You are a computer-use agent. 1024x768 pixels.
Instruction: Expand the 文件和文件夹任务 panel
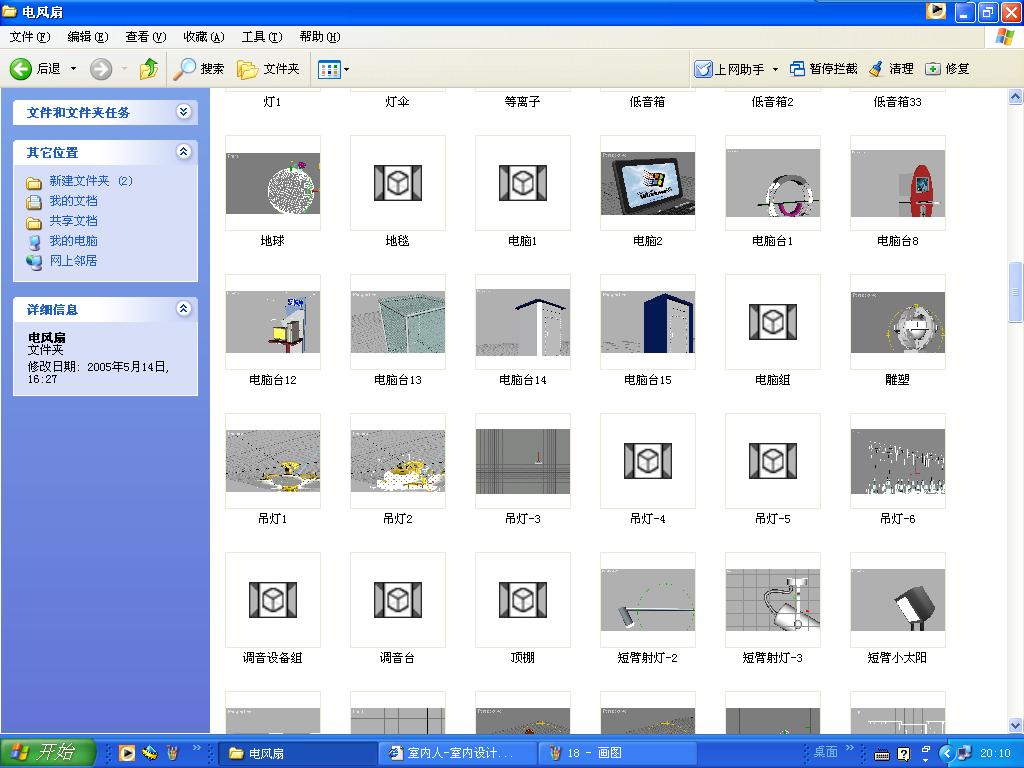tap(184, 112)
